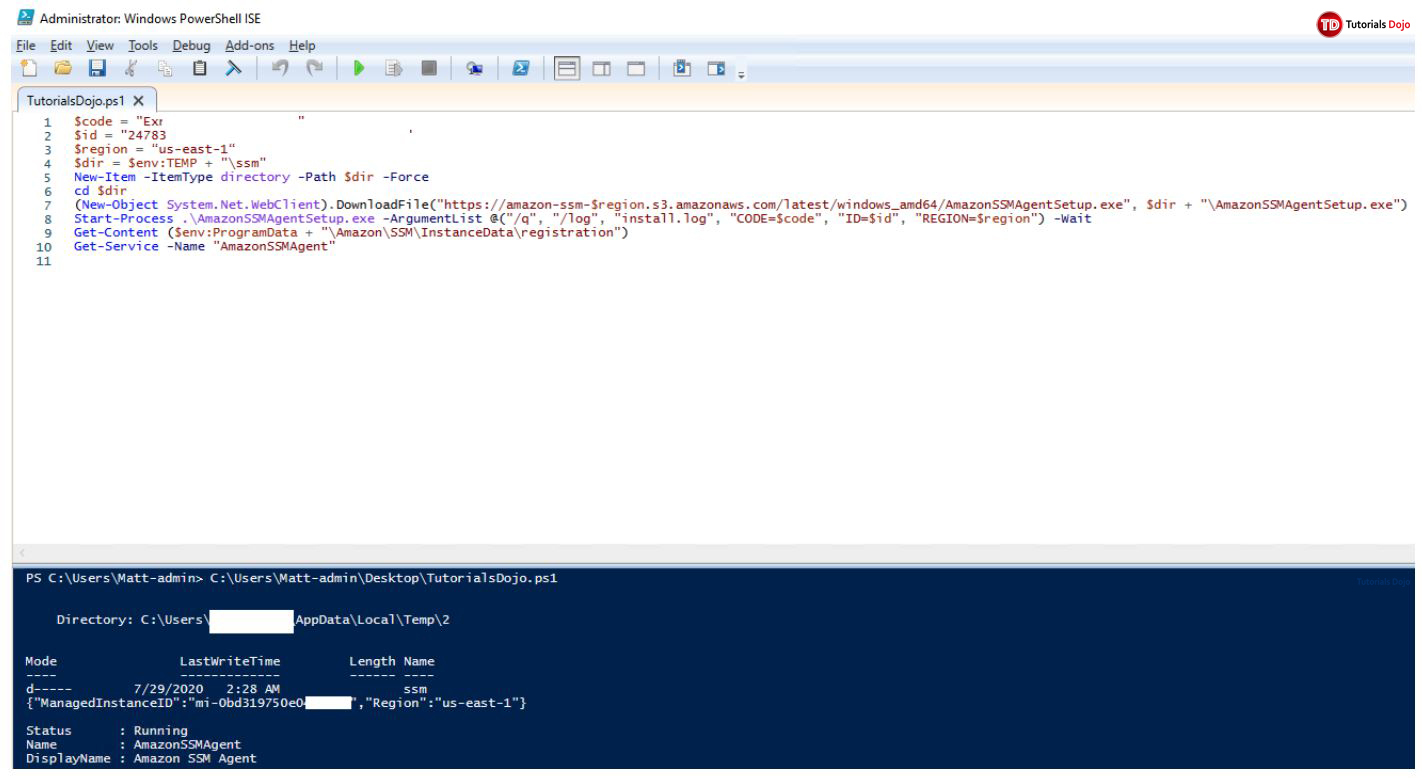Click the Start-Process AmazonSSMAgentSetup.exe line
Viewport: 1422px width, 778px height.
(582, 218)
